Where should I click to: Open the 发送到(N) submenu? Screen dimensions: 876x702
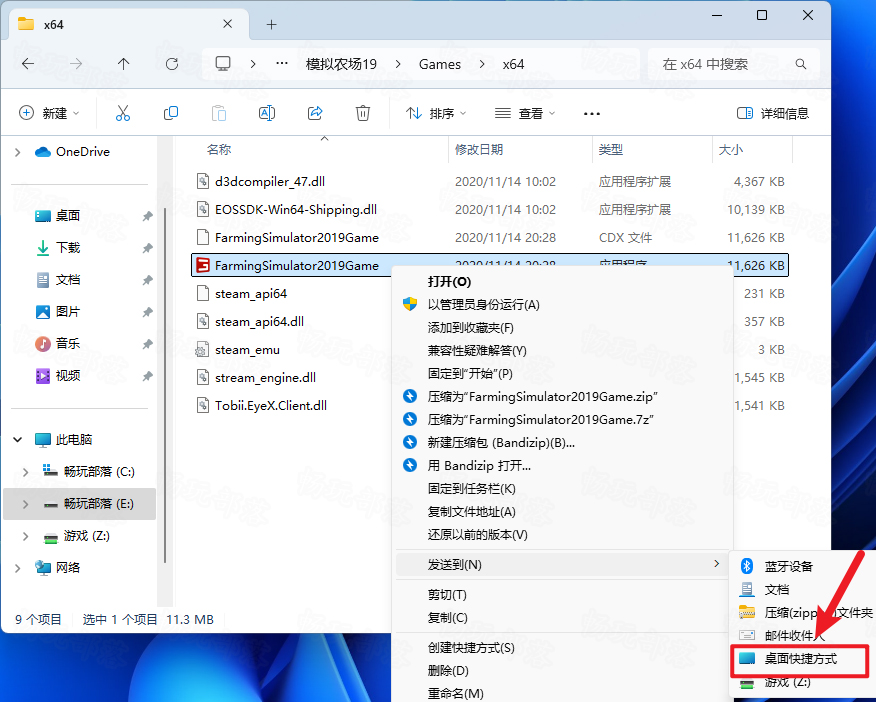click(561, 565)
